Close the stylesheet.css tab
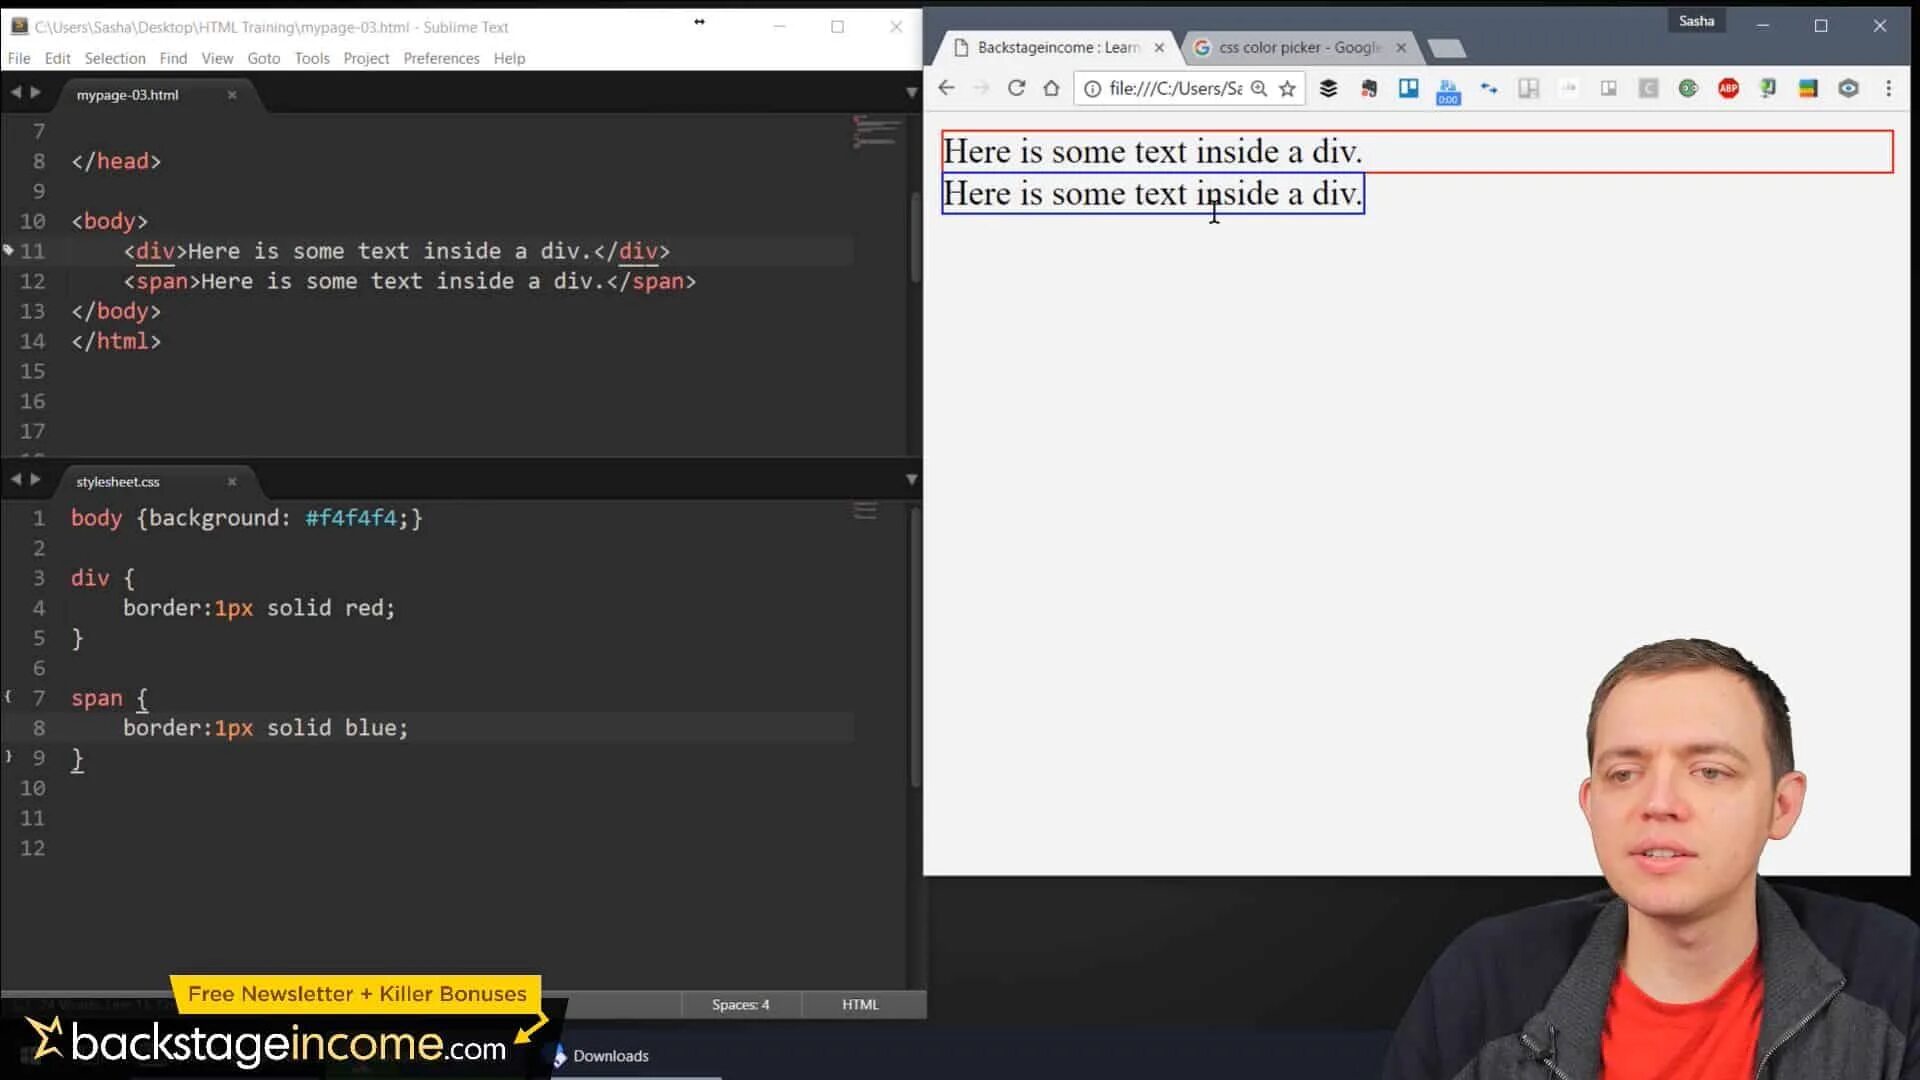The image size is (1920, 1080). point(232,481)
